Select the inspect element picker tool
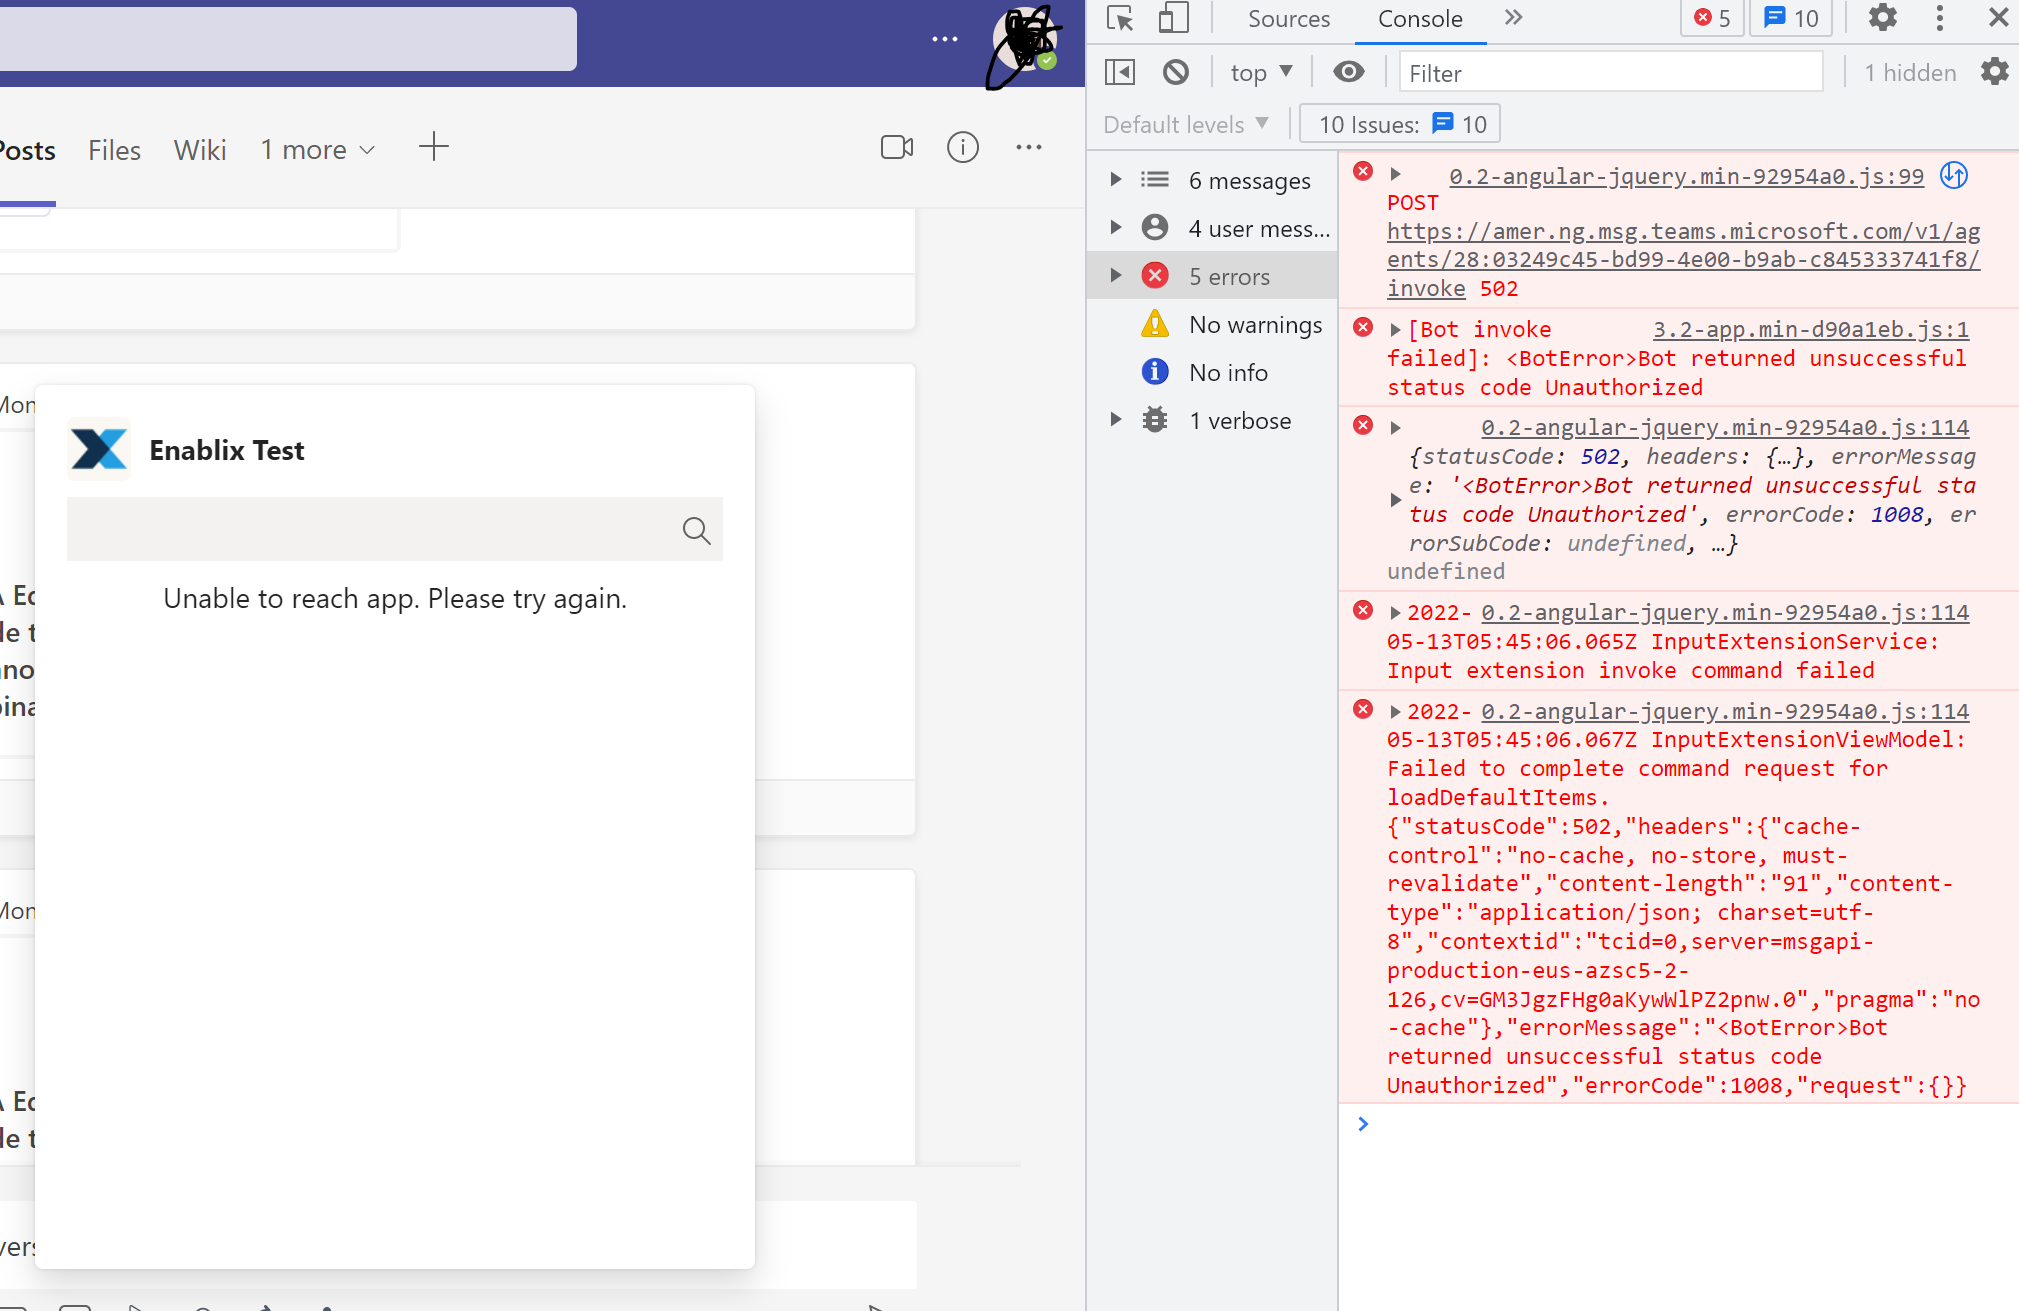This screenshot has height=1311, width=2019. (1118, 18)
